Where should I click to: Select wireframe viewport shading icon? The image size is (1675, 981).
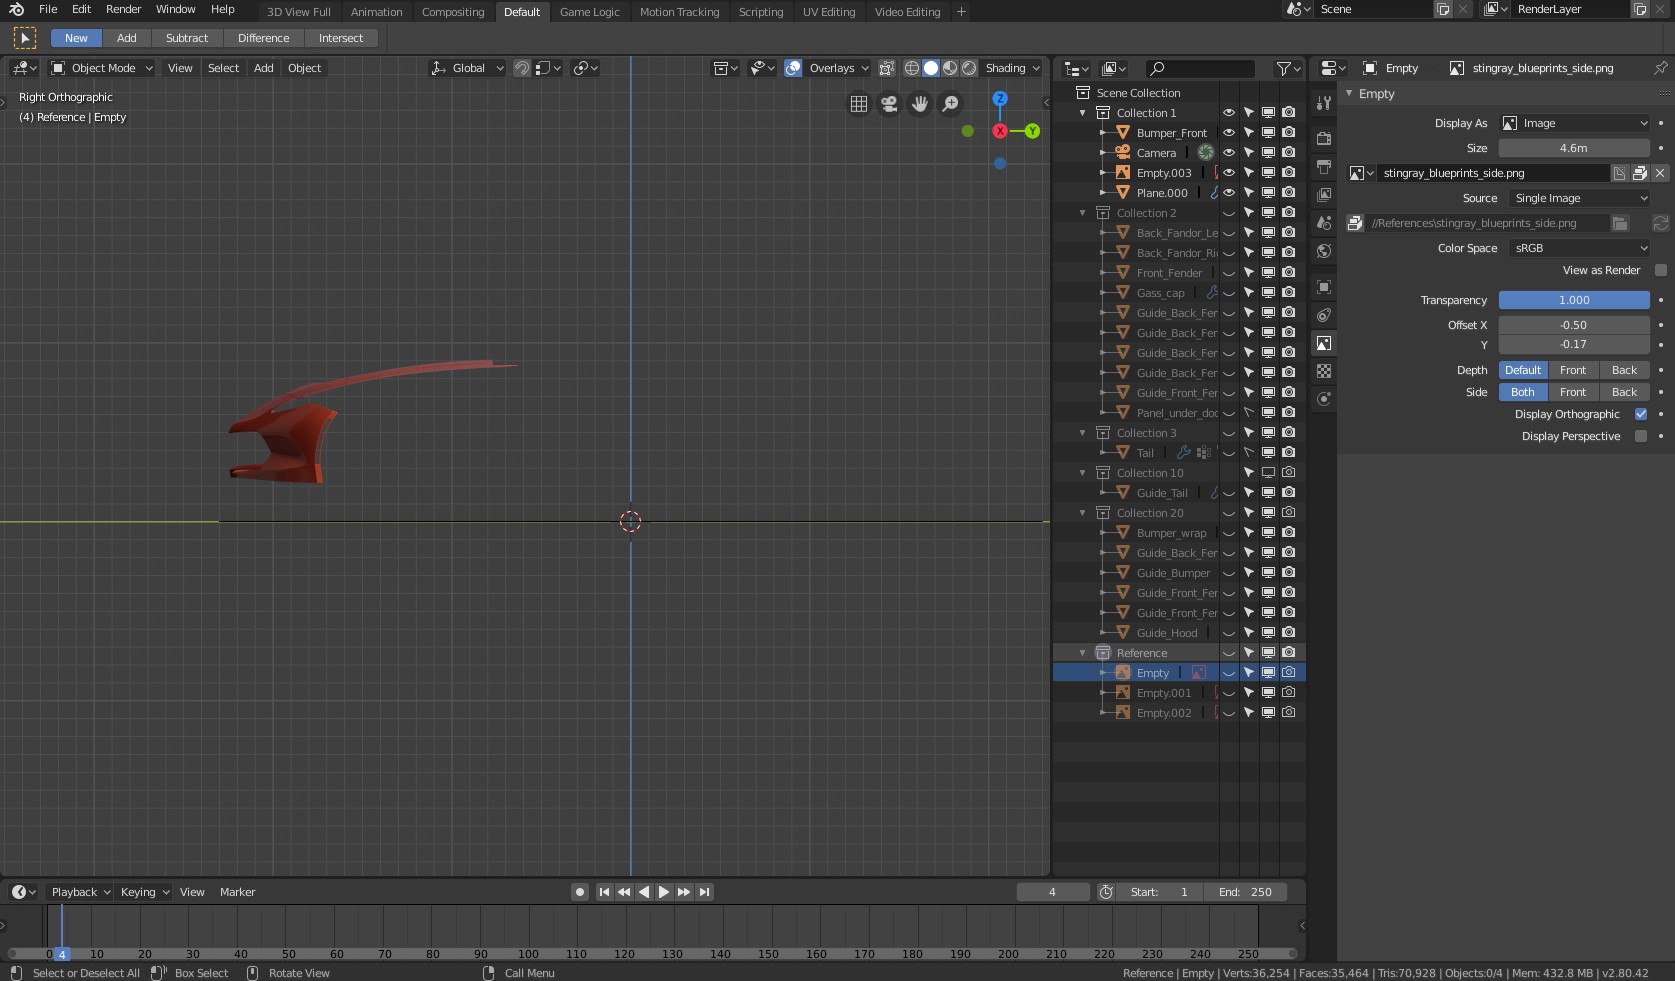click(911, 68)
